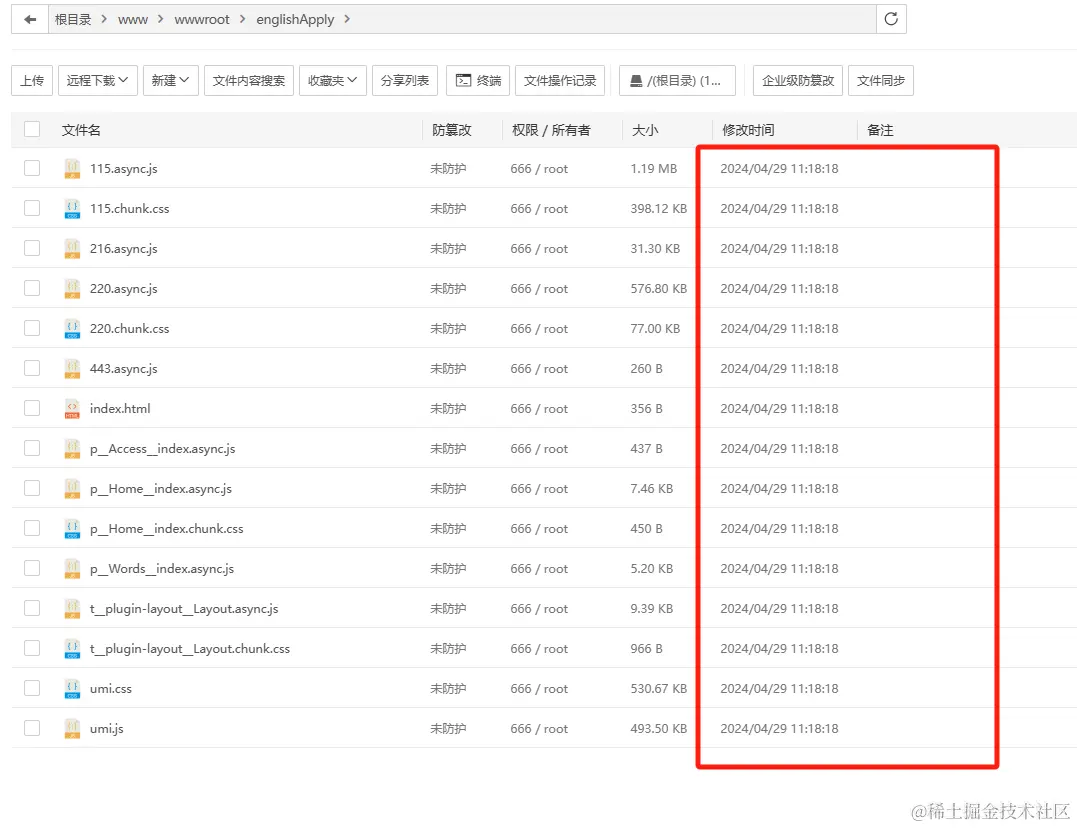This screenshot has height=828, width=1077.
Task: Click the JS icon of p__Words__index.async.js
Action: tap(72, 568)
